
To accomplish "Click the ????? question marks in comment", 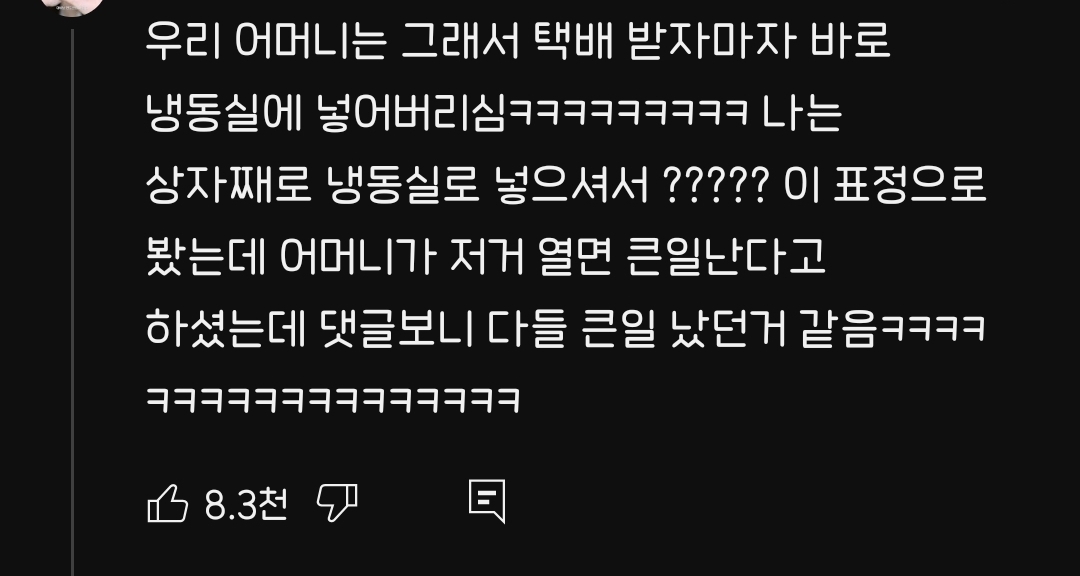I will (x=716, y=185).
